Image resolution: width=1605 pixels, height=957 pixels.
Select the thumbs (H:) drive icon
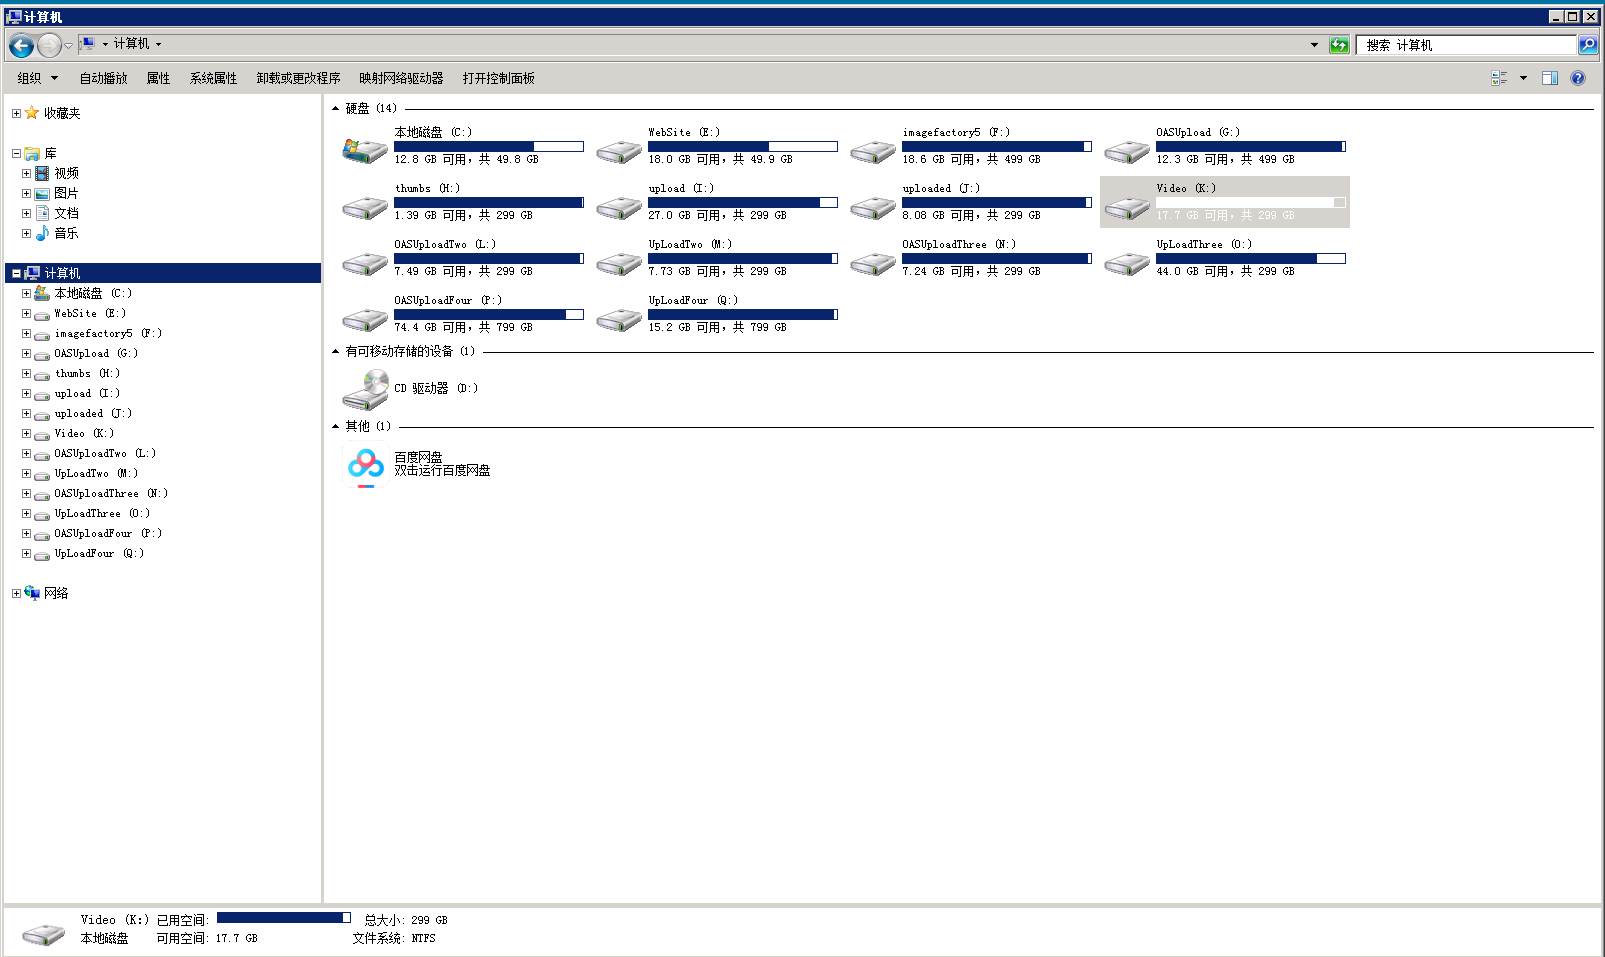pos(365,207)
